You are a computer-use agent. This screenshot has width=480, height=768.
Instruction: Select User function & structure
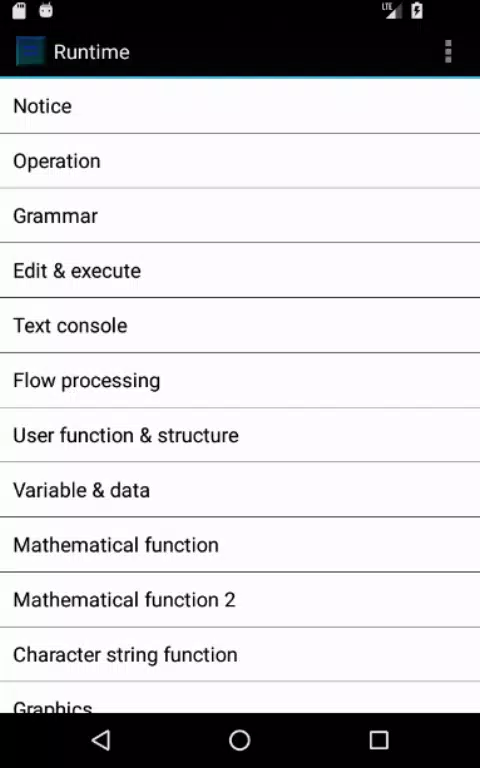tap(240, 435)
